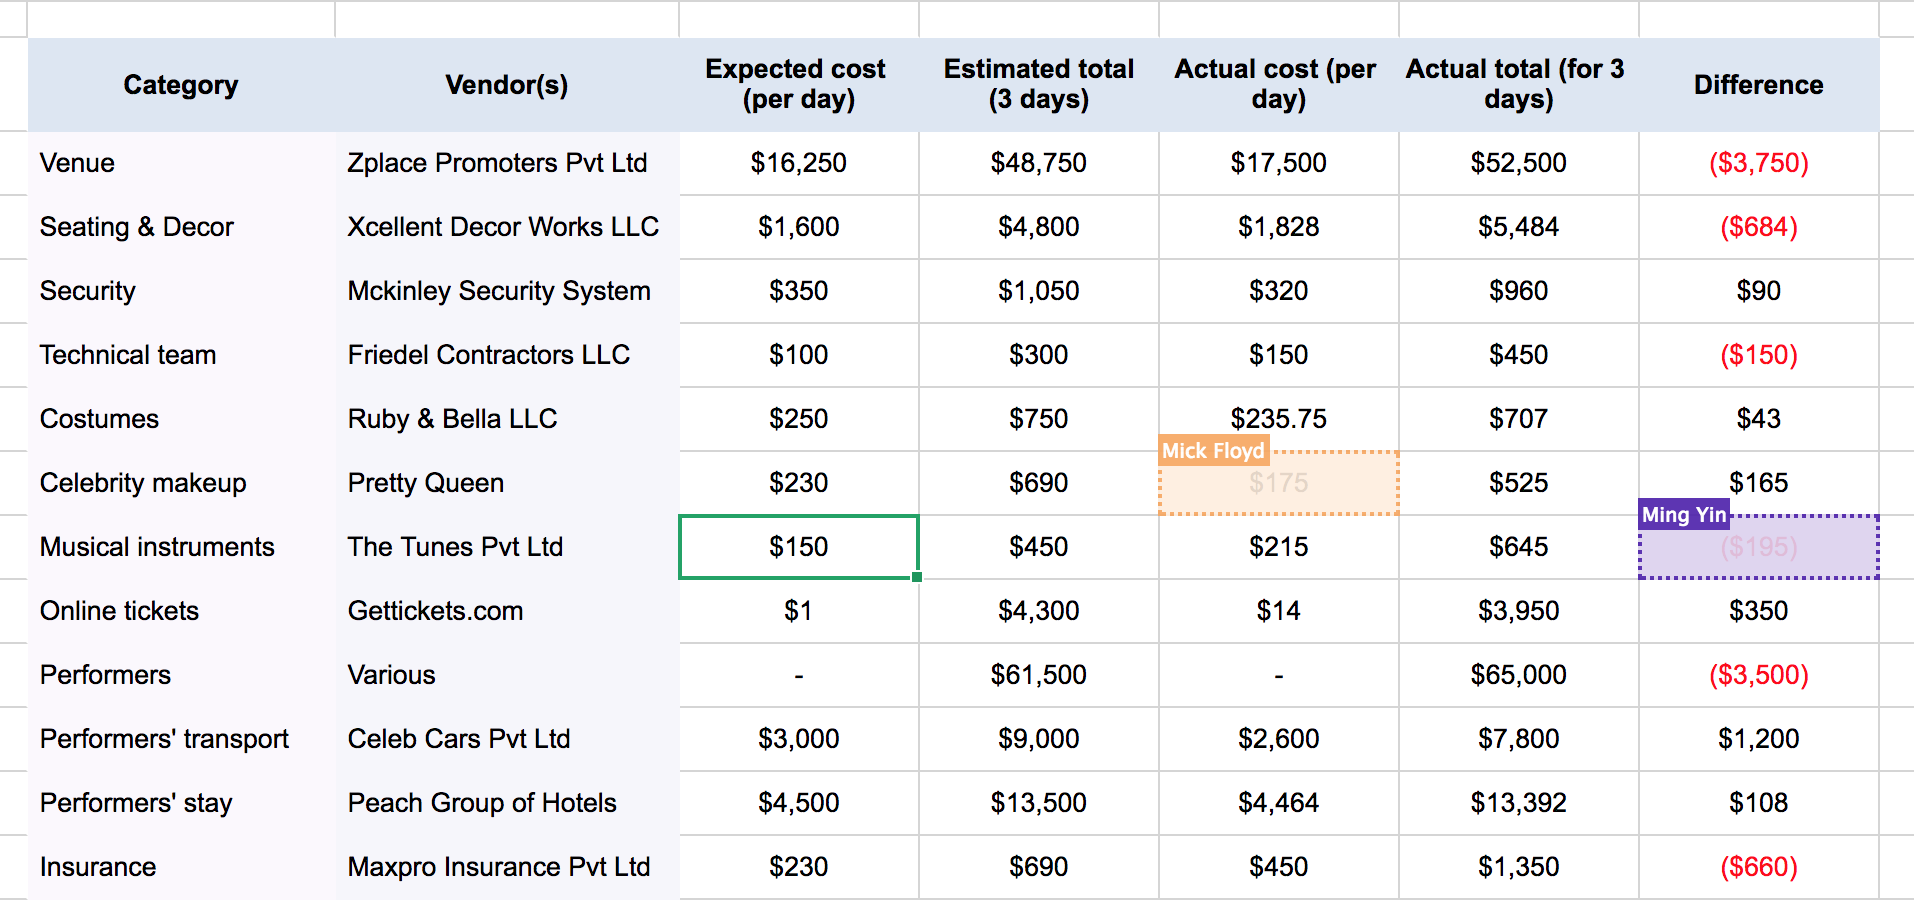Select the Venue category cell
The width and height of the screenshot is (1914, 900).
click(x=181, y=163)
